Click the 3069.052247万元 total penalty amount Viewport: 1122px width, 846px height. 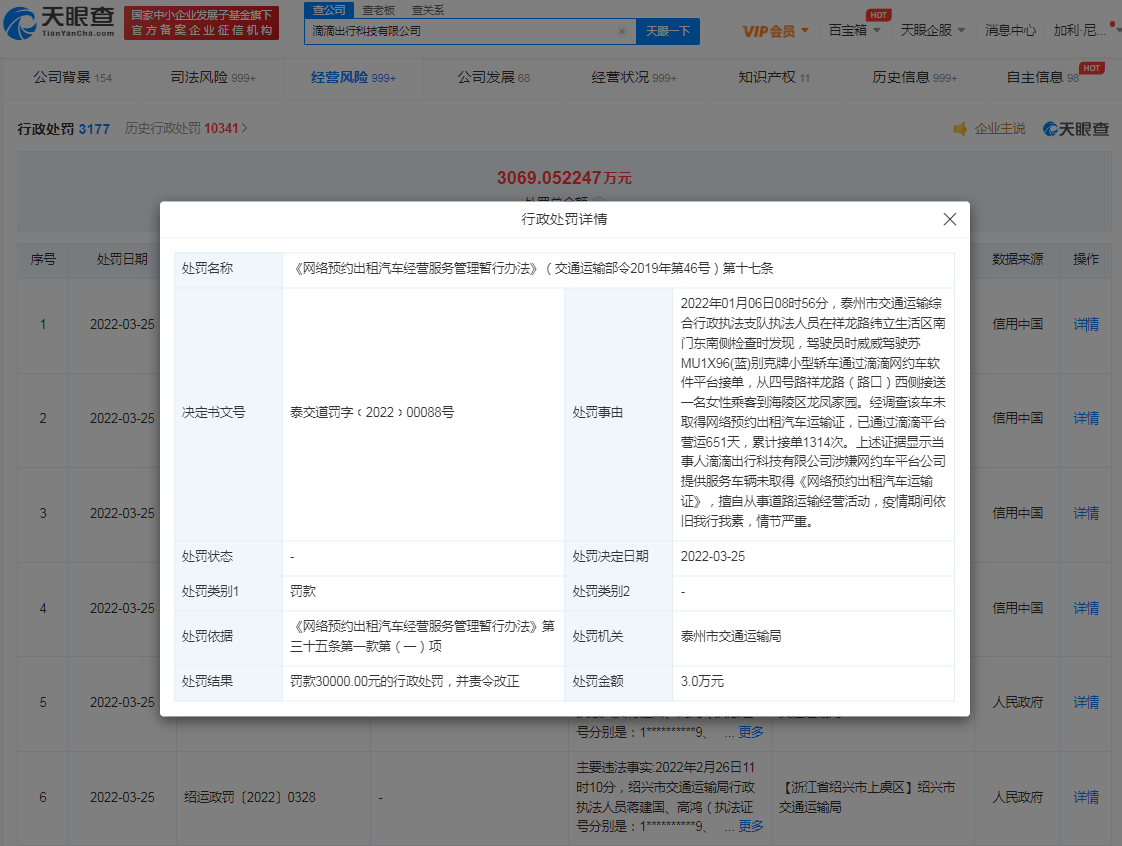pos(565,178)
